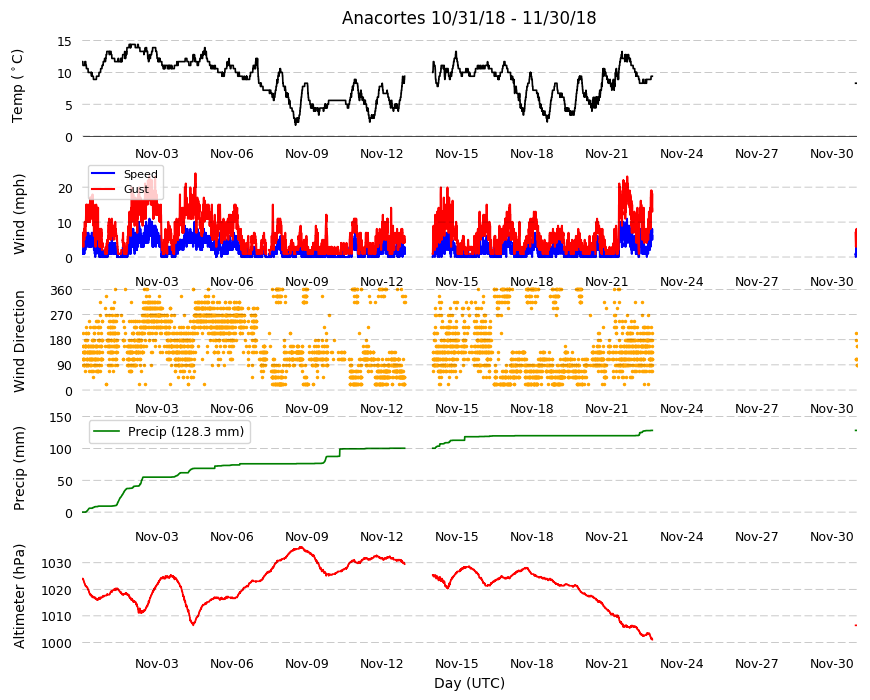870x700 pixels.
Task: Click the Speed label in wind legend
Action: [x=141, y=174]
